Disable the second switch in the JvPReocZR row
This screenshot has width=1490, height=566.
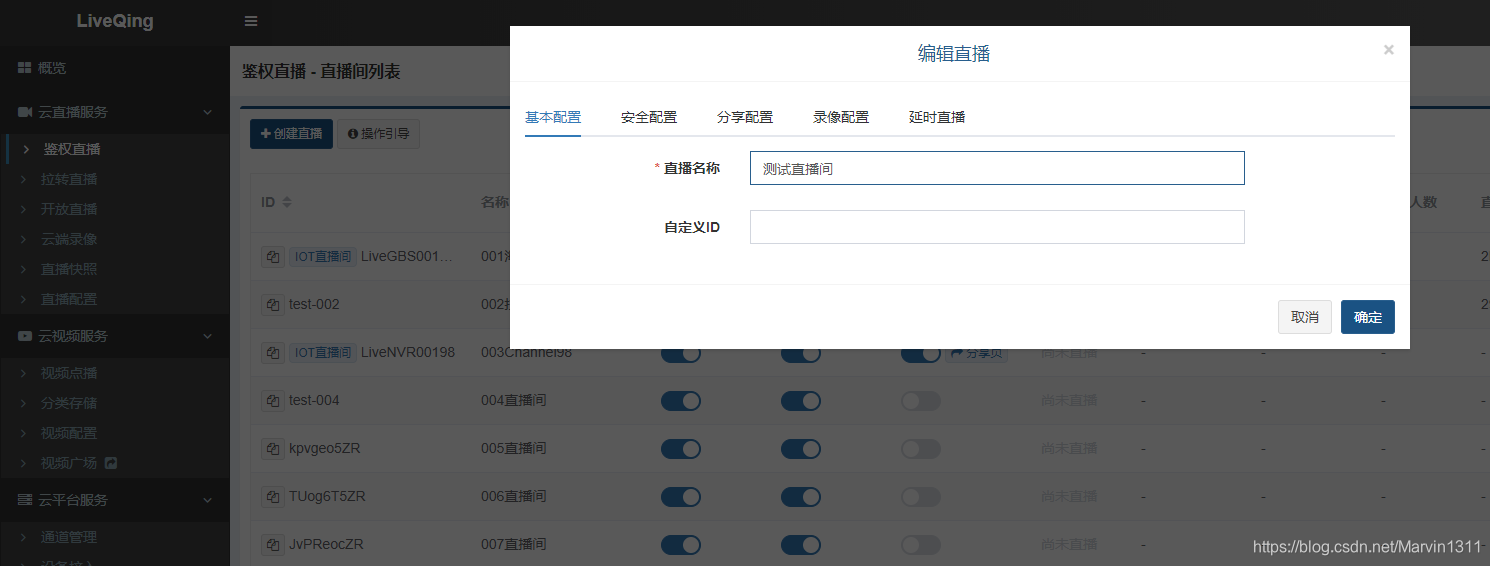(x=801, y=544)
